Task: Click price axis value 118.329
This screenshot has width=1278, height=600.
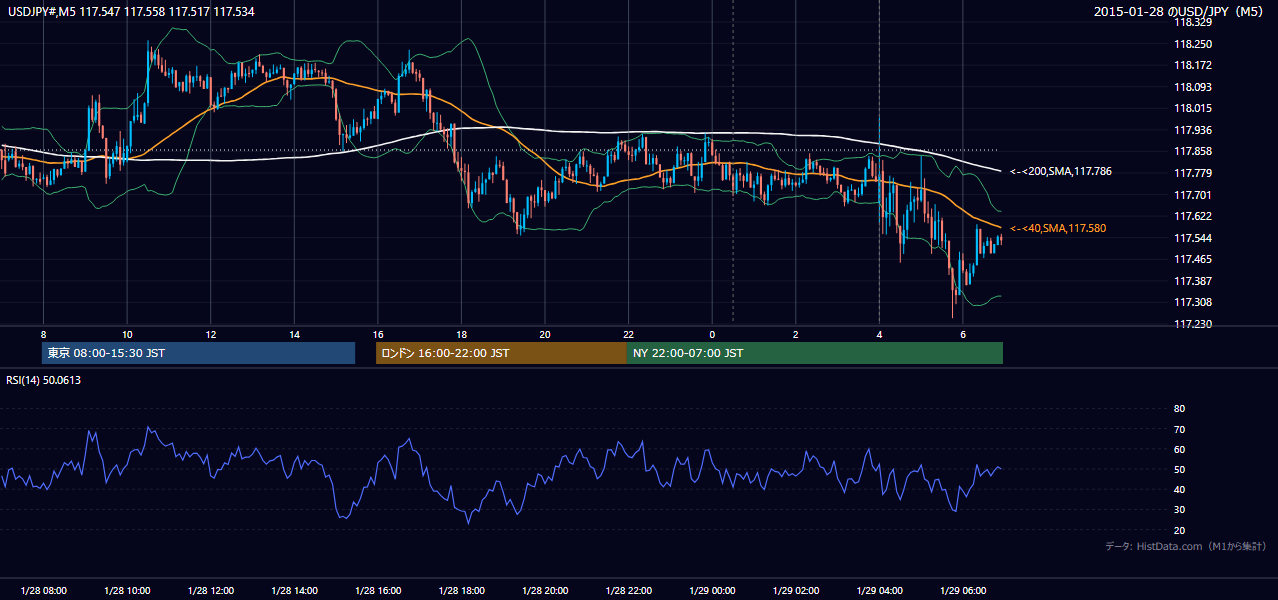Action: [1192, 22]
